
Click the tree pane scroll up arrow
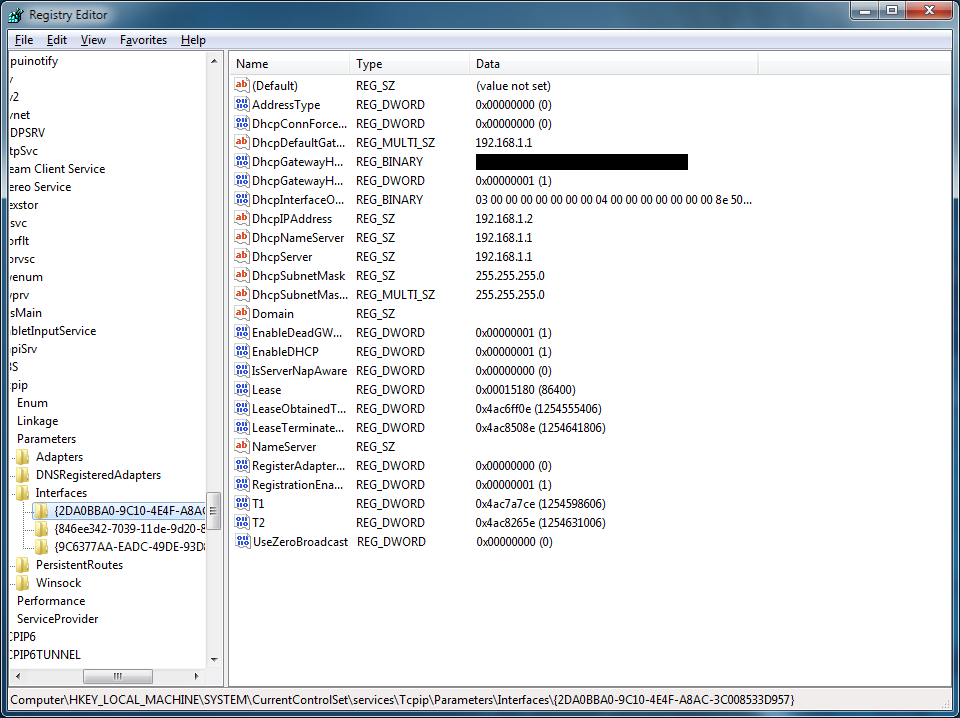click(214, 61)
